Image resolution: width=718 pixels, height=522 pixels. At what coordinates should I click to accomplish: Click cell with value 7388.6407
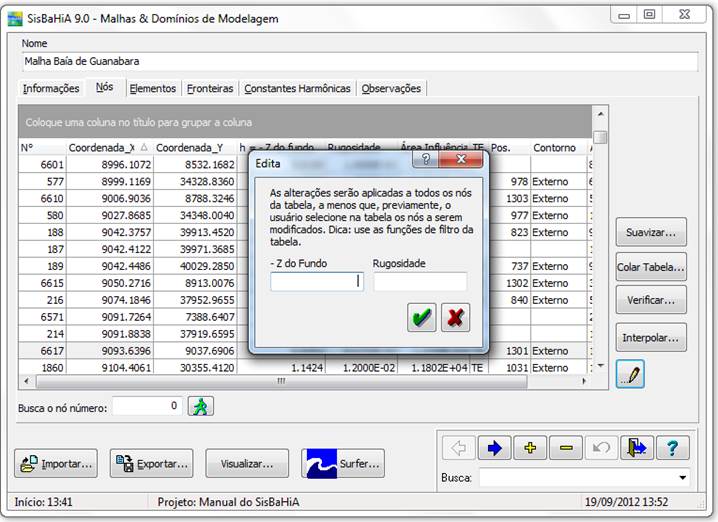click(x=196, y=317)
